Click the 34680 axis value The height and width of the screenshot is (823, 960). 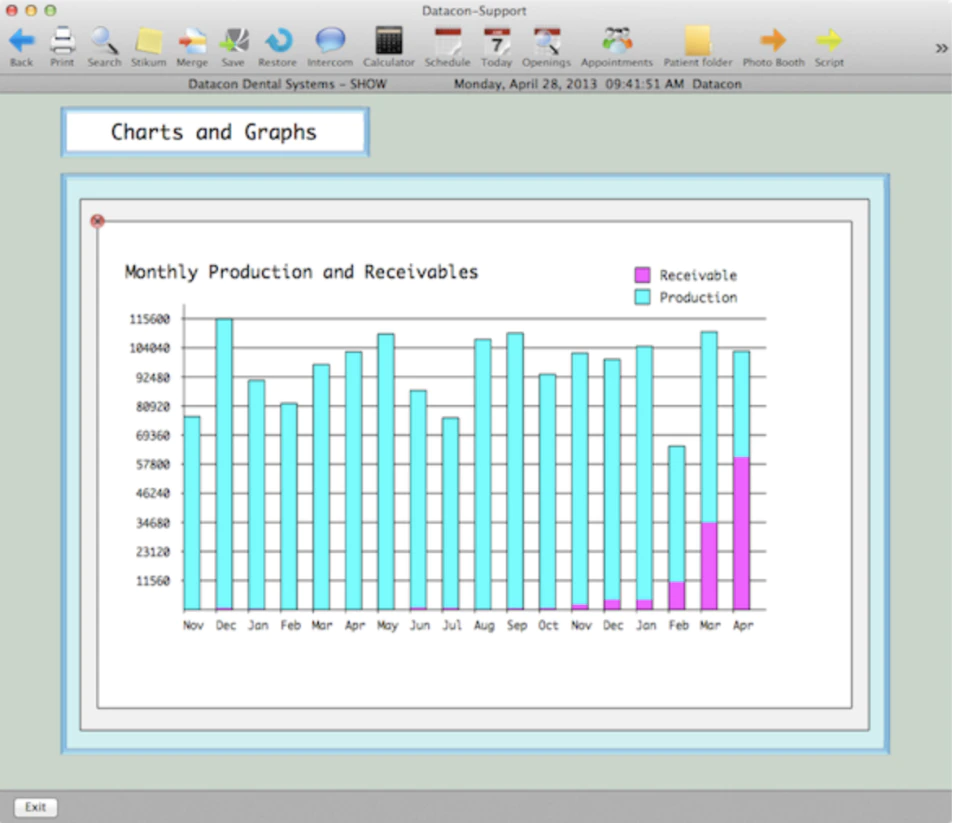tap(152, 523)
